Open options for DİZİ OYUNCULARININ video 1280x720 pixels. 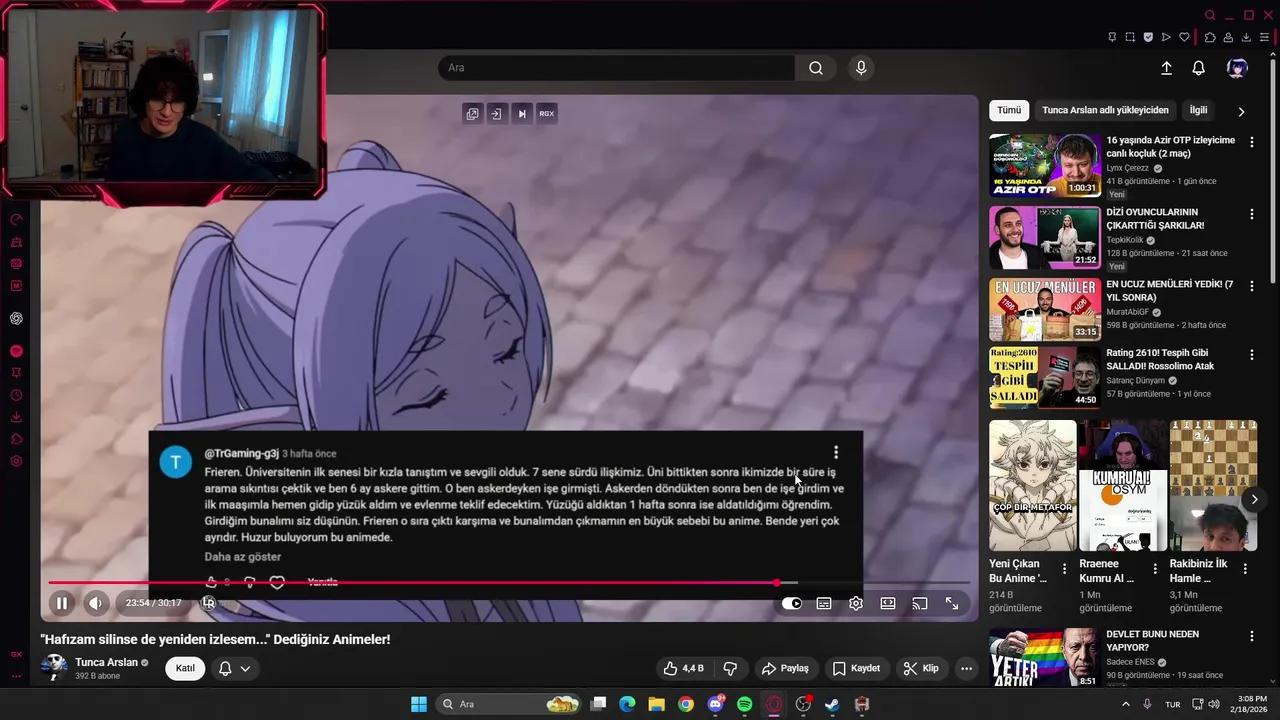pos(1251,215)
